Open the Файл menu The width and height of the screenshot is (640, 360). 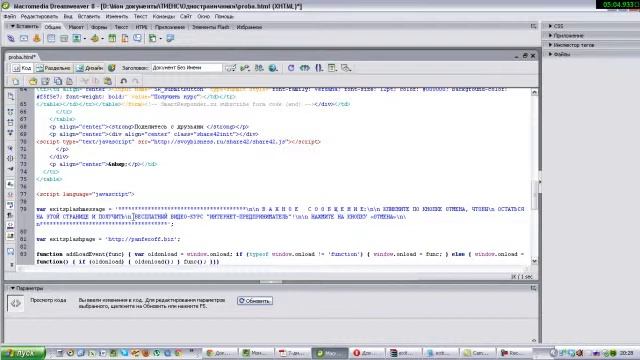[10, 16]
